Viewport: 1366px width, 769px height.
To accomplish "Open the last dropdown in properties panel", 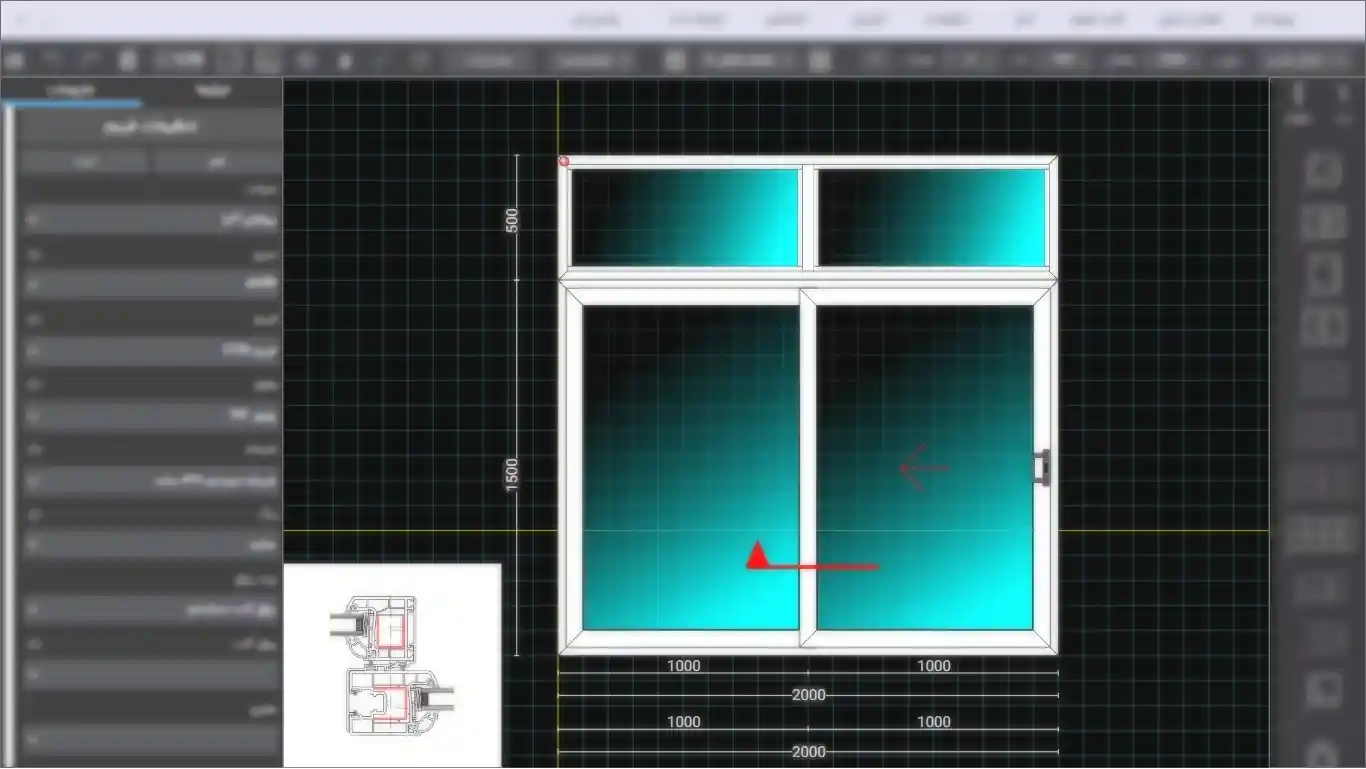I will click(150, 740).
